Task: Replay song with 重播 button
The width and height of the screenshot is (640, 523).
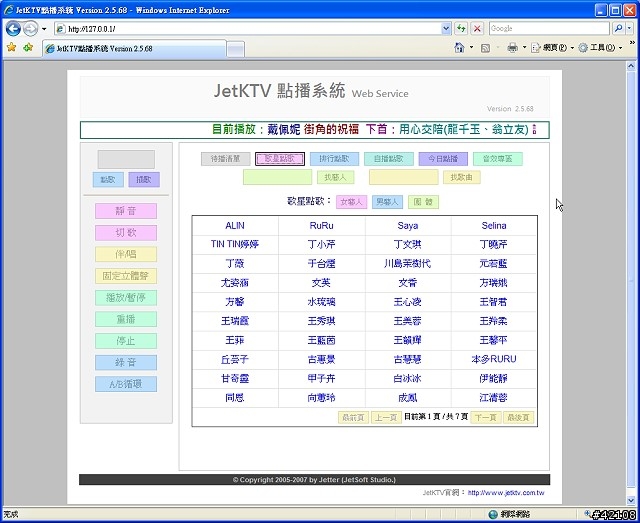Action: pyautogui.click(x=126, y=319)
